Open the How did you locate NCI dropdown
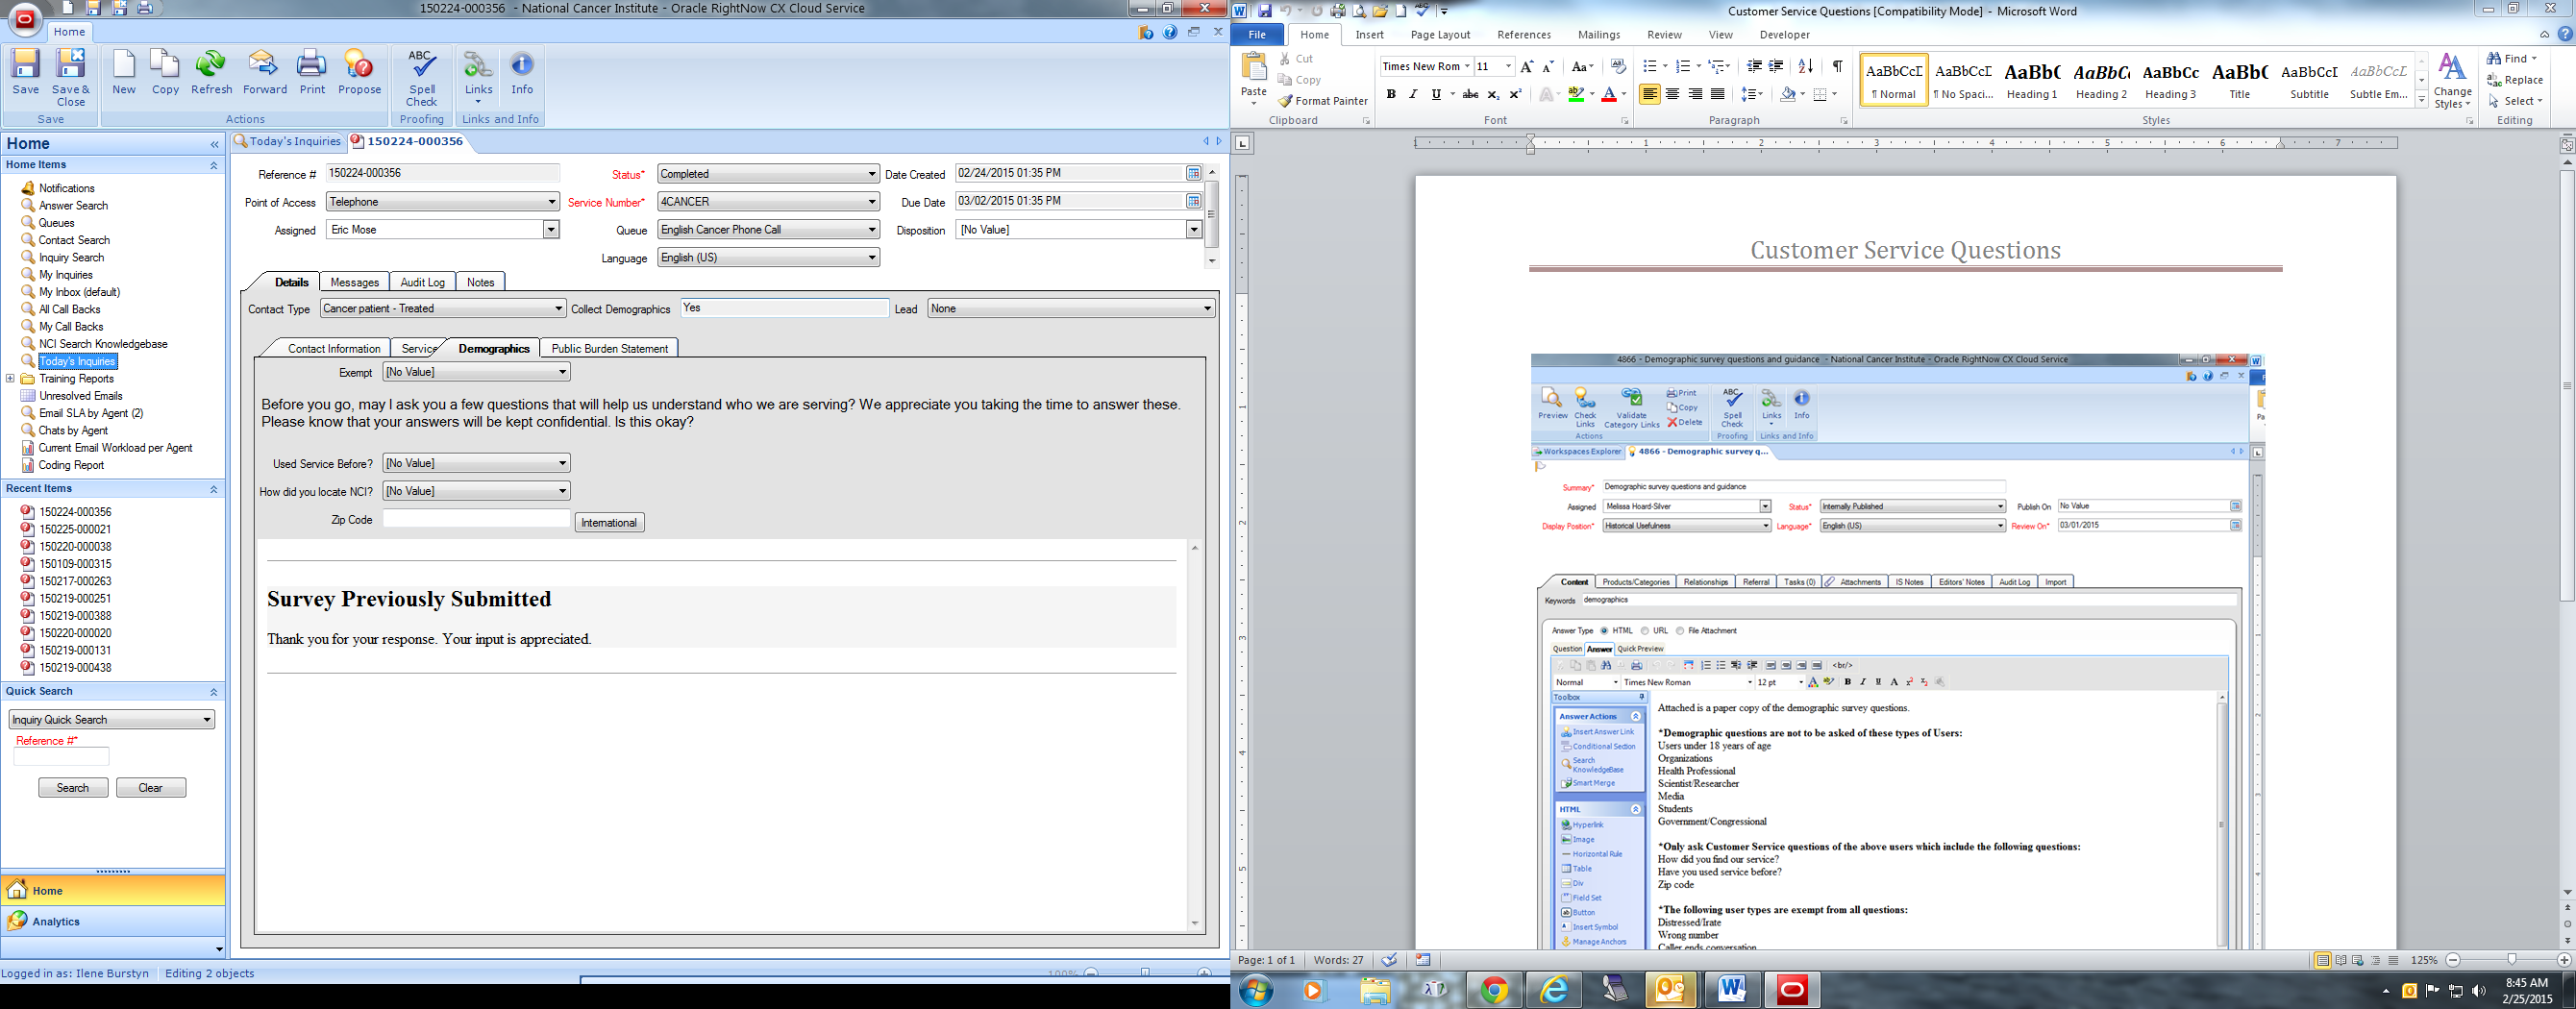The height and width of the screenshot is (1009, 2576). [476, 491]
